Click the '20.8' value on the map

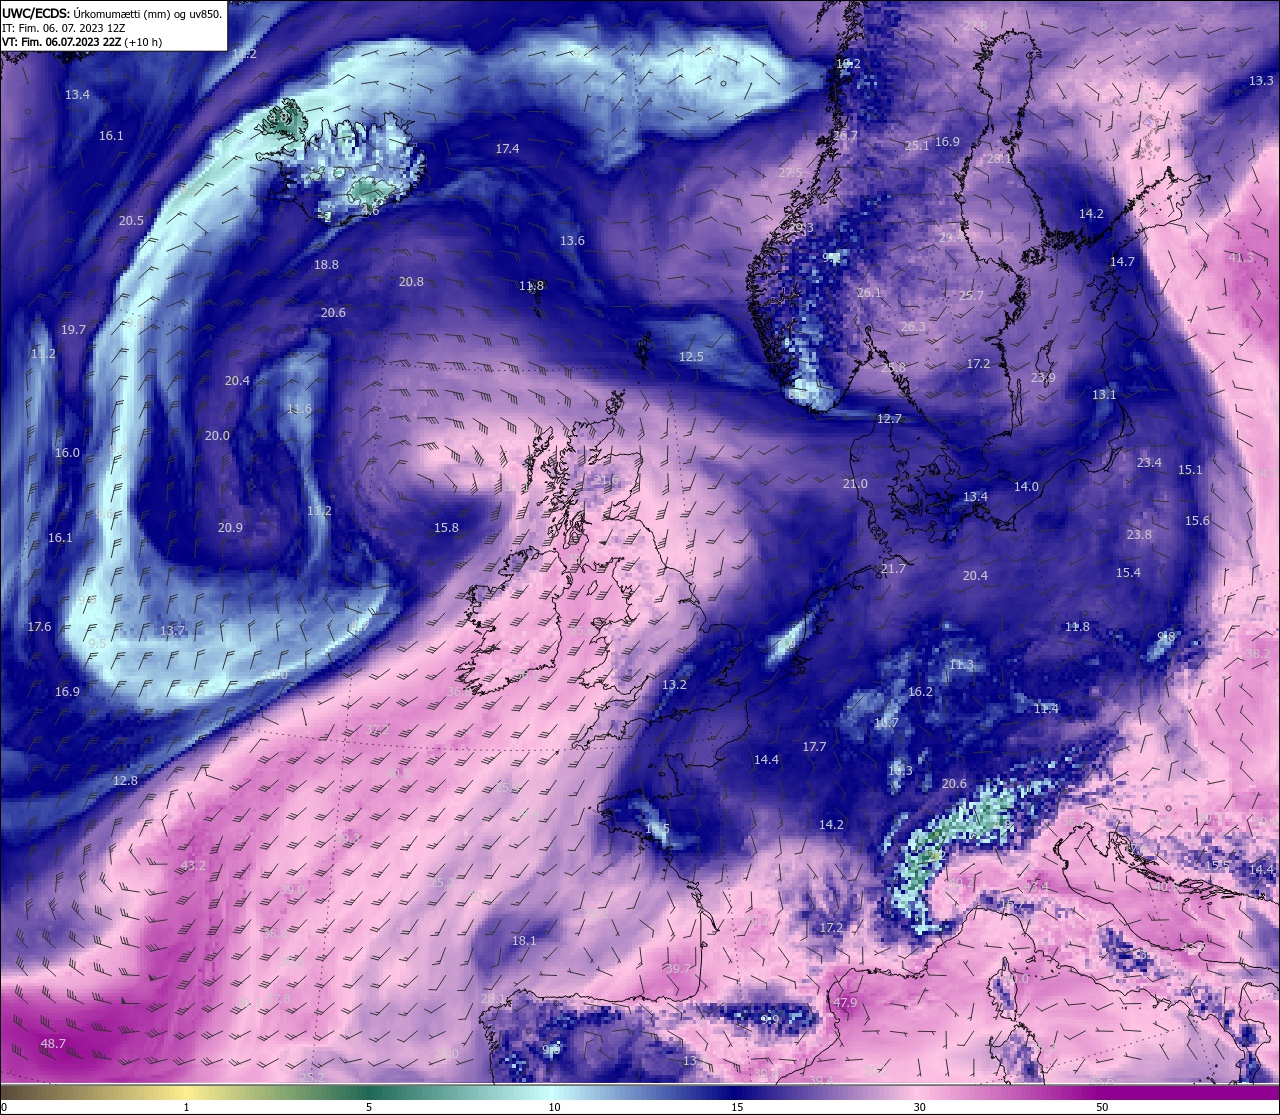[411, 282]
